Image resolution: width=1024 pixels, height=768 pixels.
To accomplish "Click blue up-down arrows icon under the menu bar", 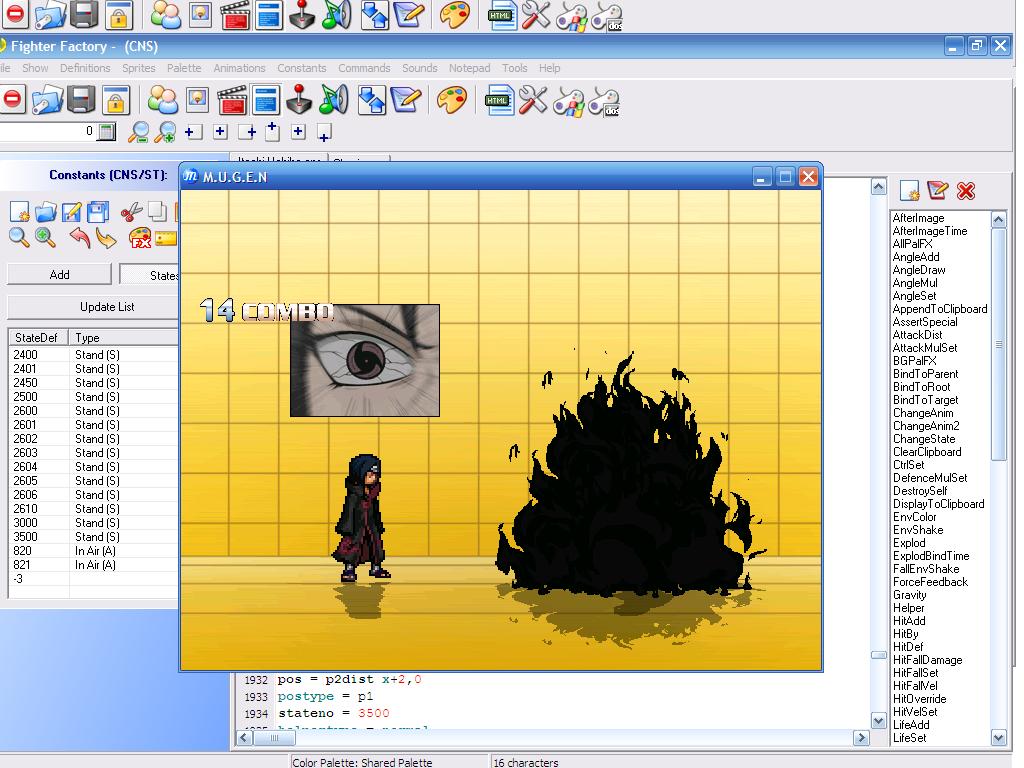I will tap(372, 100).
